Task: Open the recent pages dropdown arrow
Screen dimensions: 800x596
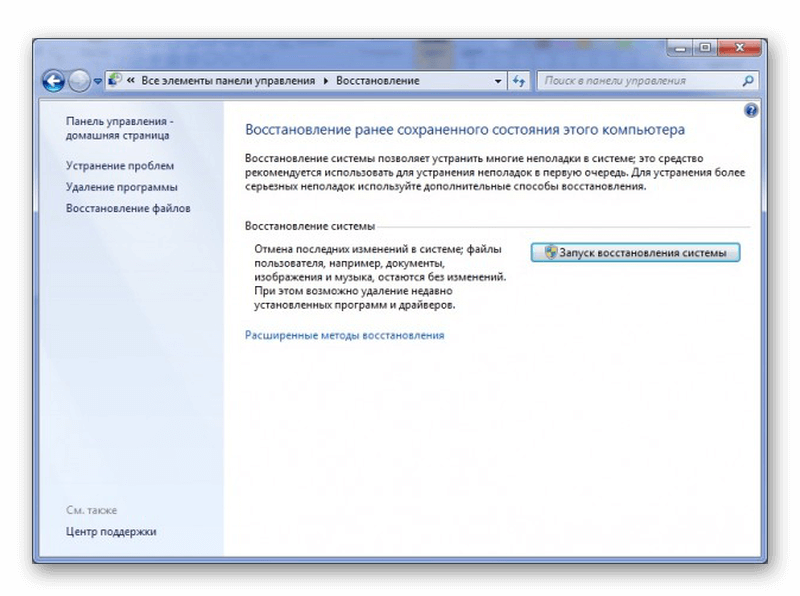Action: click(97, 81)
